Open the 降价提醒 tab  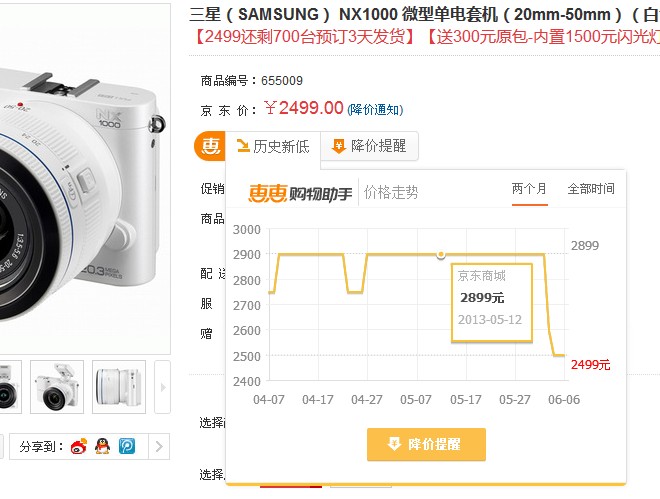(370, 146)
